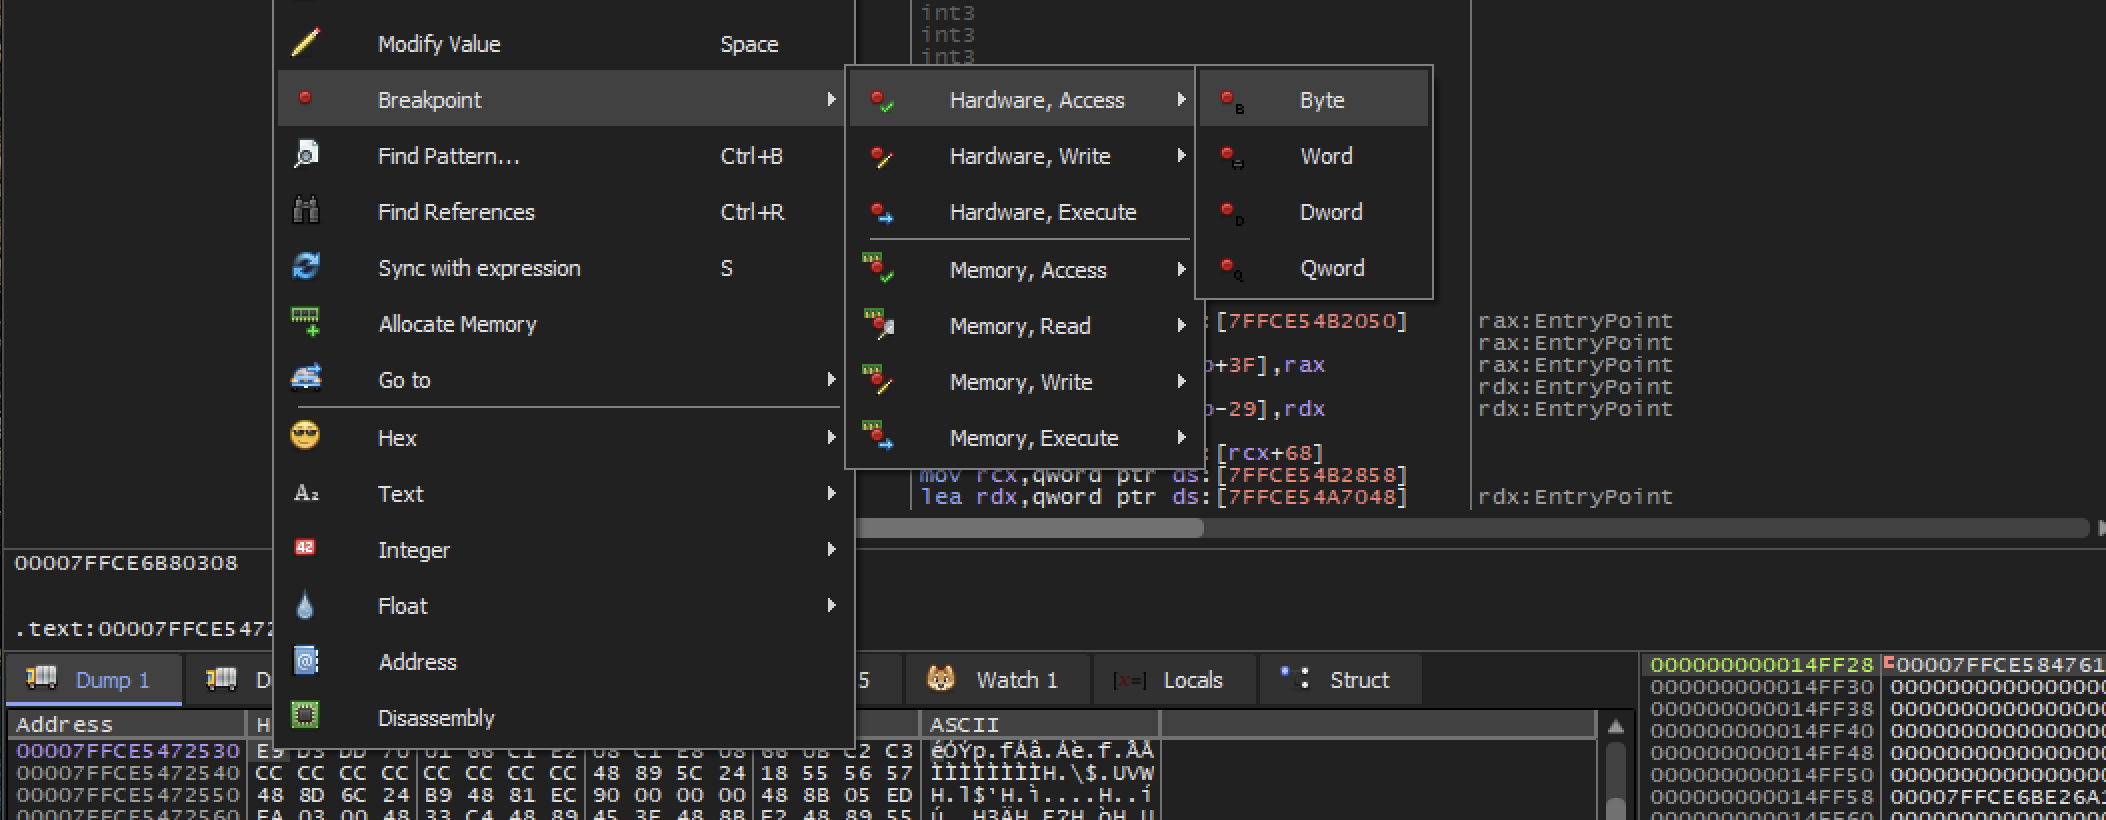This screenshot has width=2106, height=820.
Task: Click the Address book icon
Action: pos(305,660)
